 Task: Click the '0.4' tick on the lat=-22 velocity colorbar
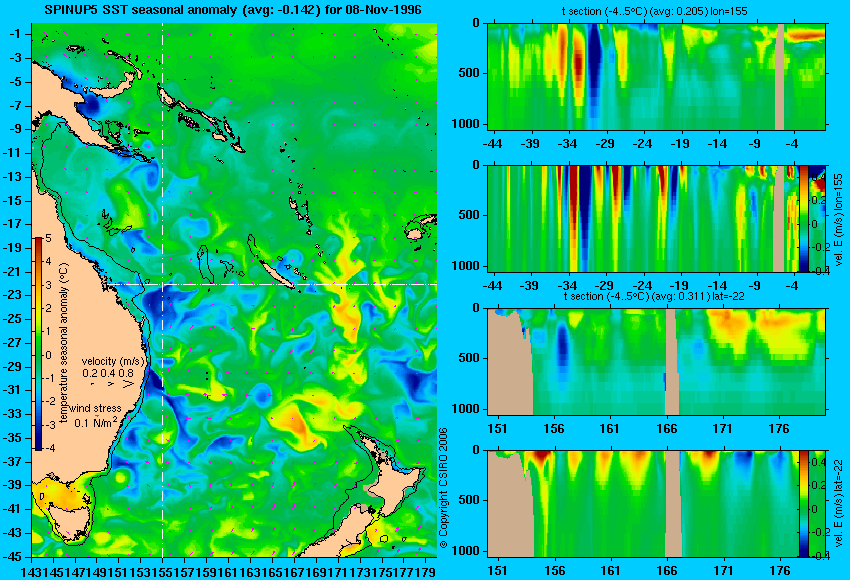(x=817, y=462)
